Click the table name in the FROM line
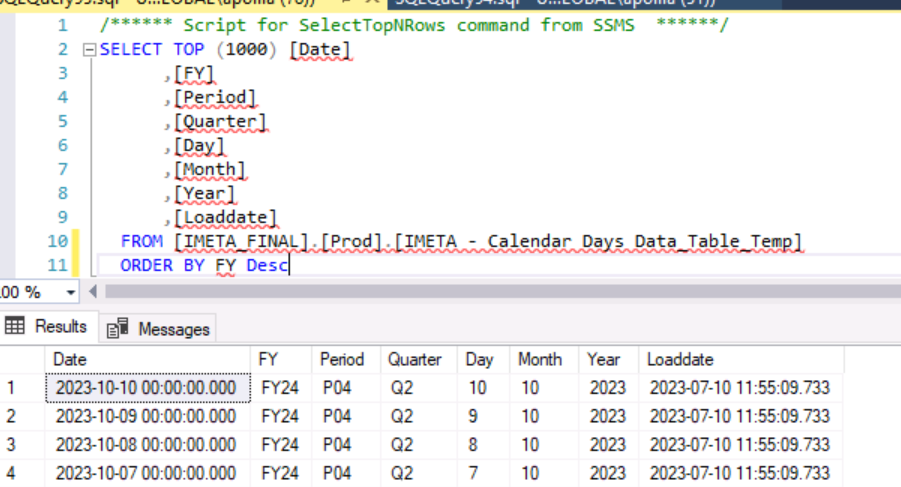This screenshot has height=487, width=901. [597, 241]
